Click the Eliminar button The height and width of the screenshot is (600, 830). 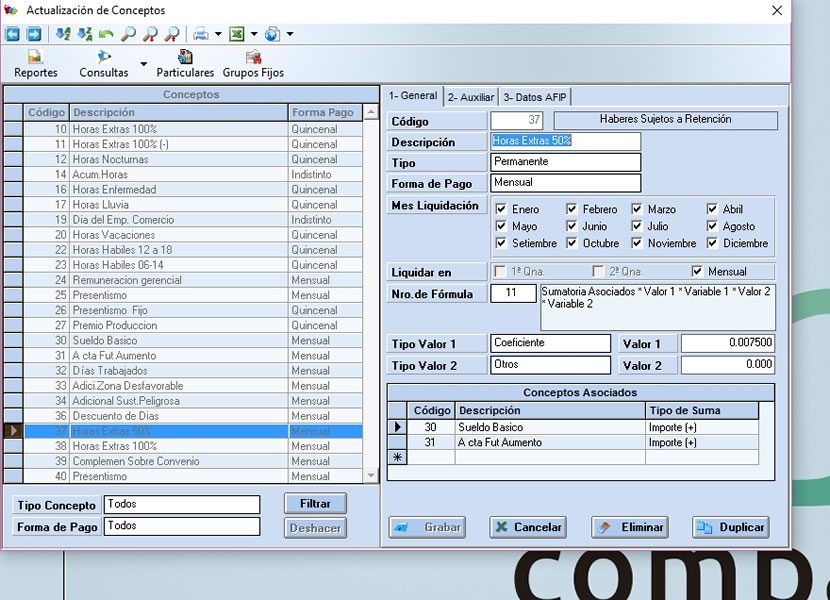click(x=629, y=527)
